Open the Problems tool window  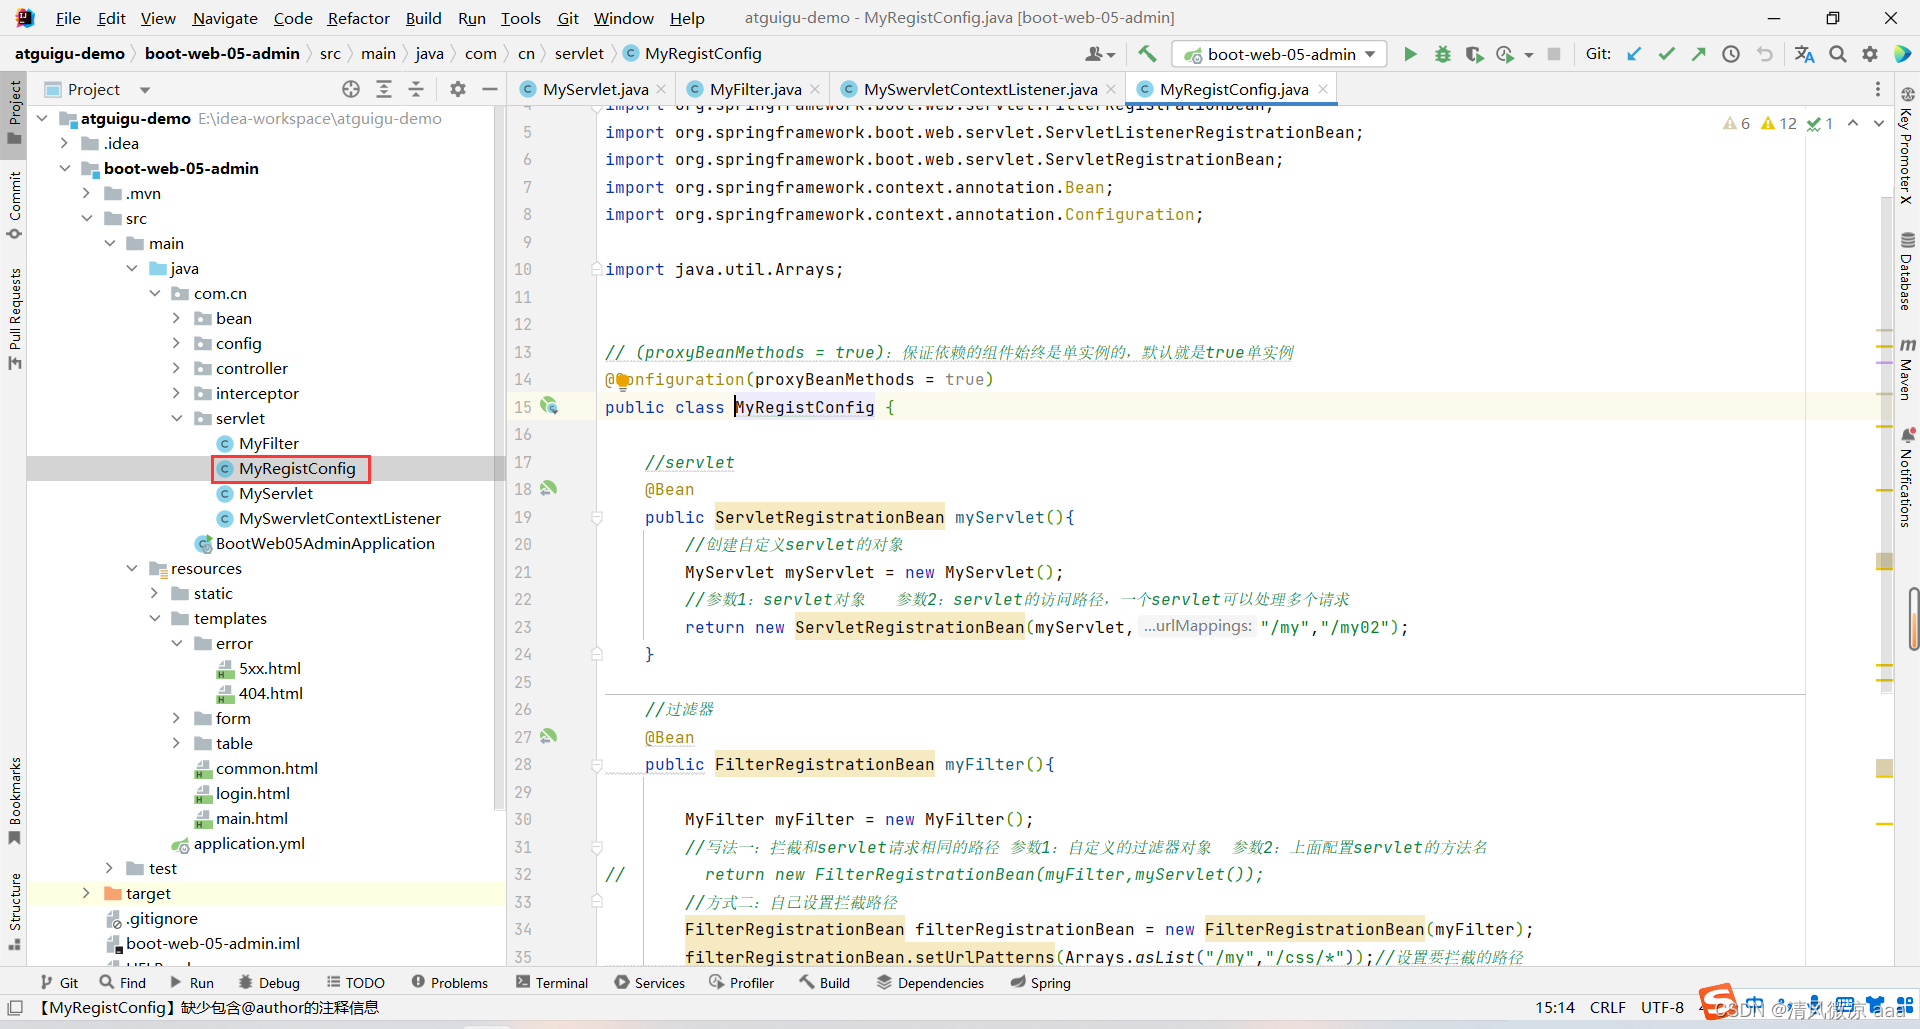(449, 983)
